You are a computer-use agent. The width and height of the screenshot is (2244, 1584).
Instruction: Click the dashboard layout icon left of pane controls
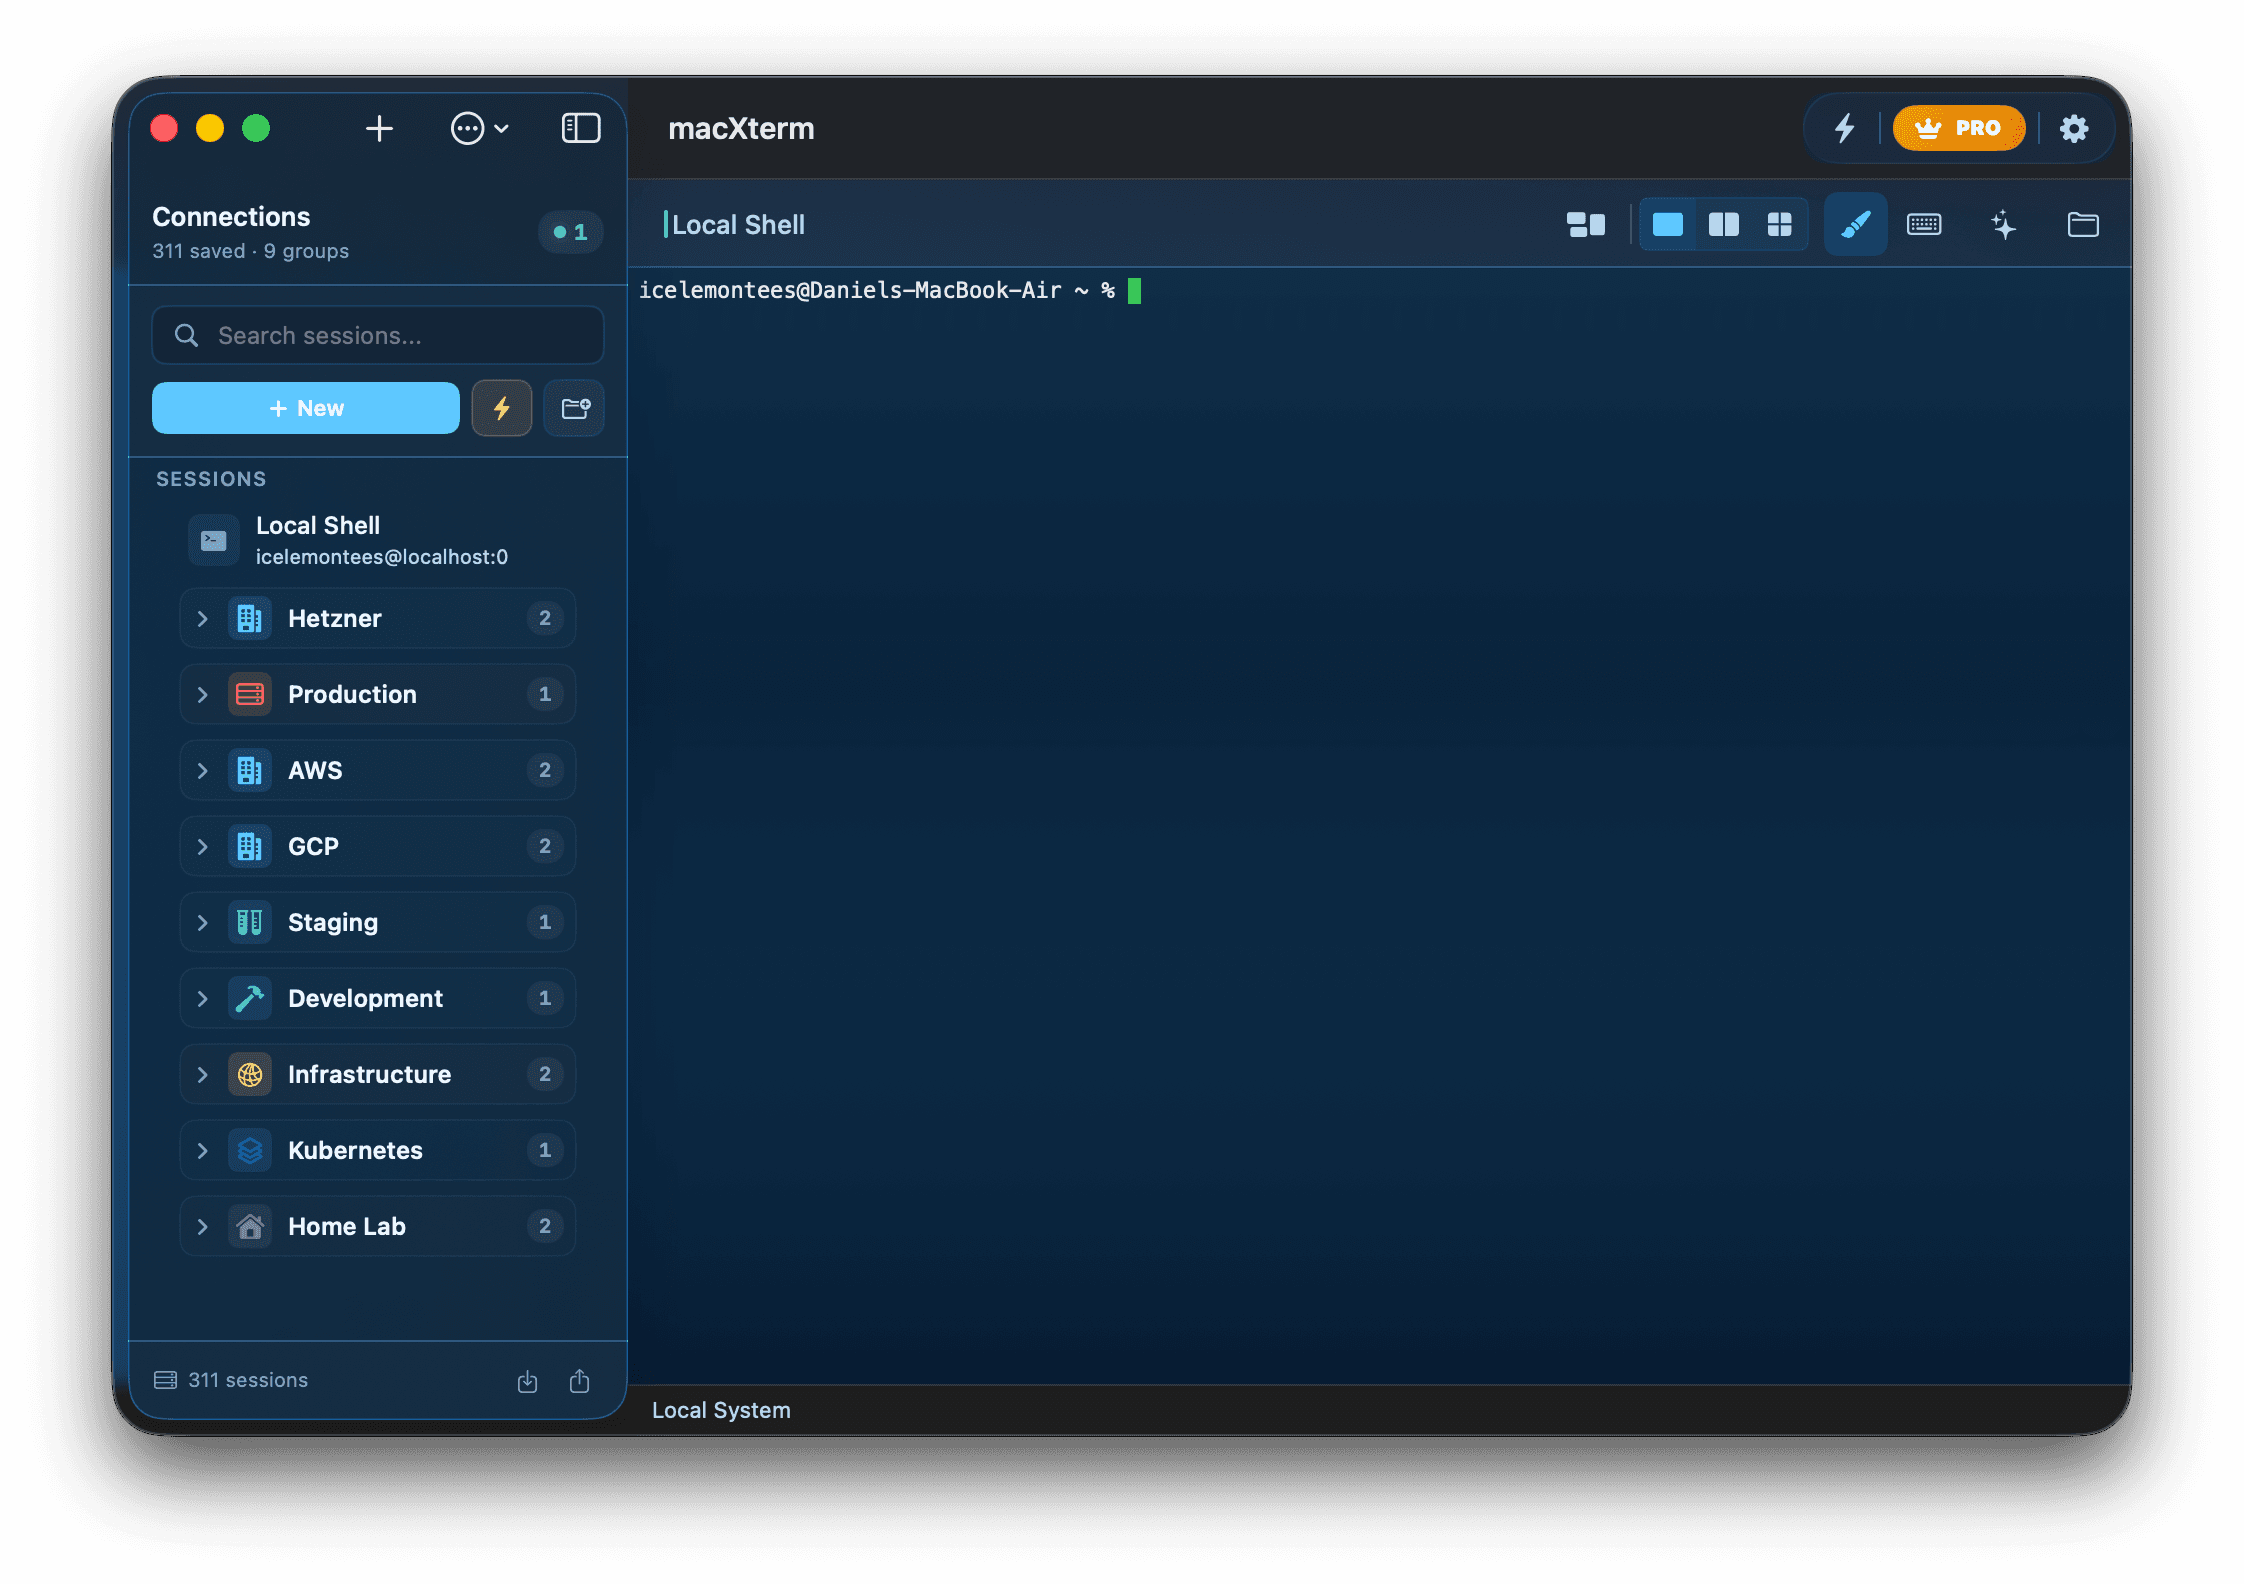[1585, 224]
